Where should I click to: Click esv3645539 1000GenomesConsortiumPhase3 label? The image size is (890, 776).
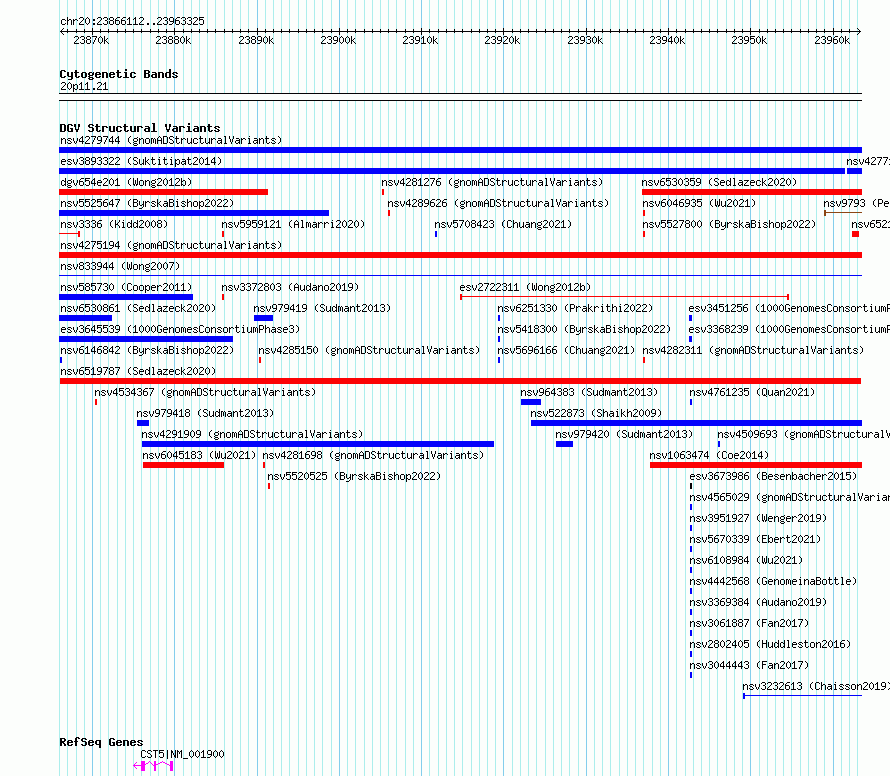click(x=180, y=329)
